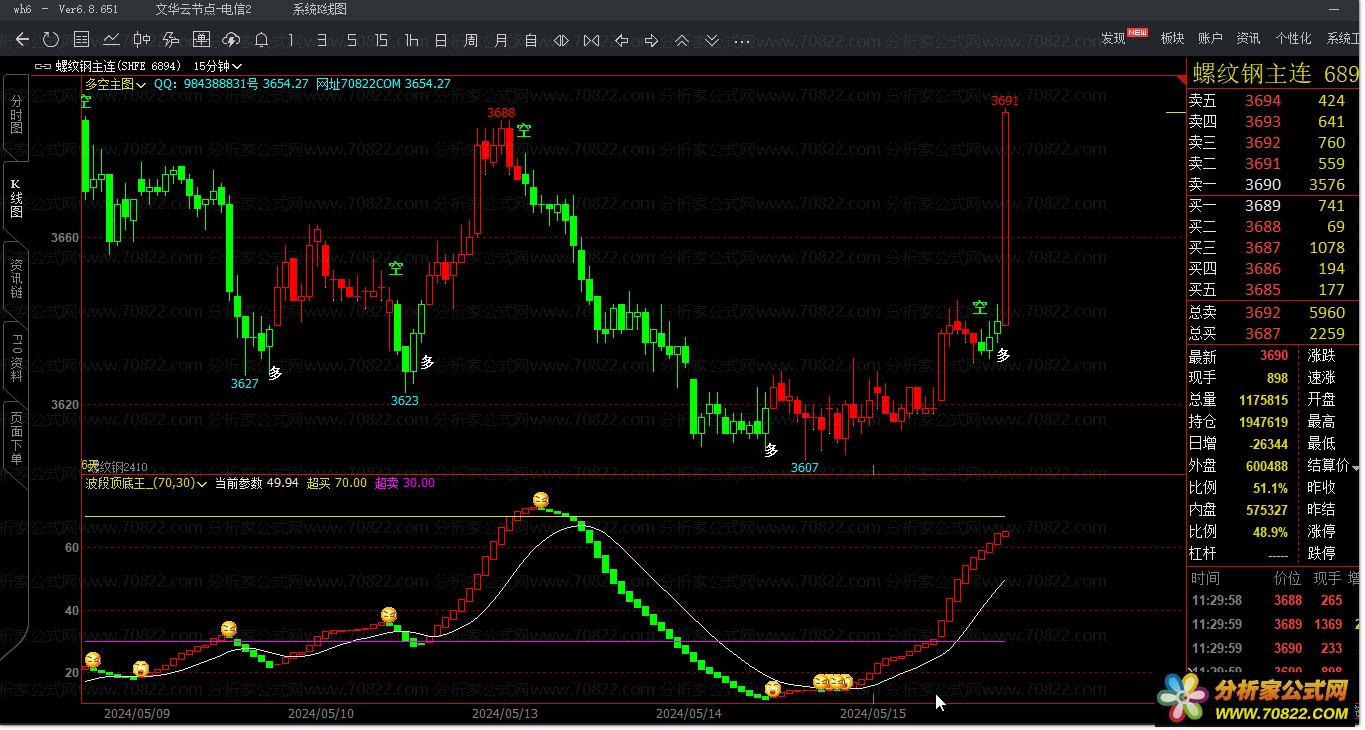Click the 总量 1175815 value
1365x730 pixels.
[1263, 400]
